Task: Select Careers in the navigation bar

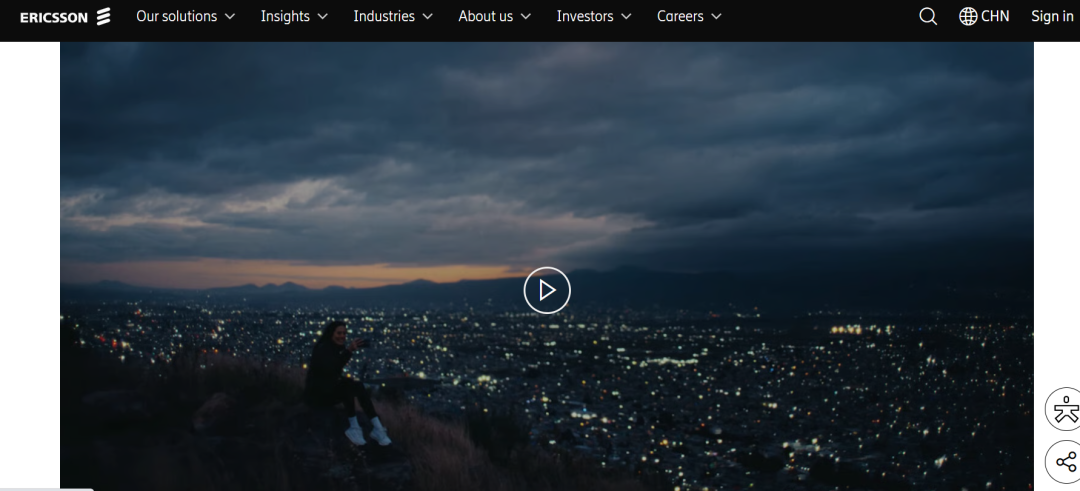Action: 680,16
